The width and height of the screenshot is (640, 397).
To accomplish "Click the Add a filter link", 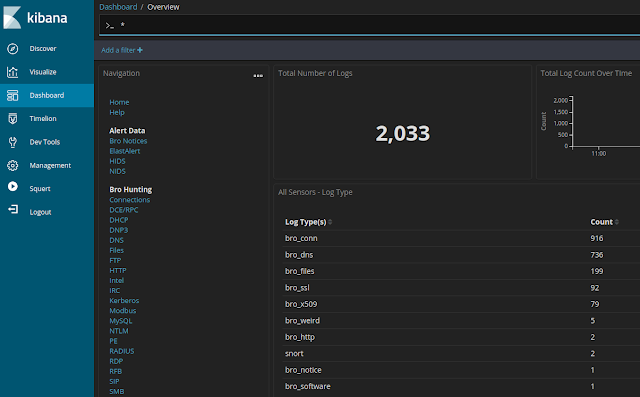I will 122,50.
